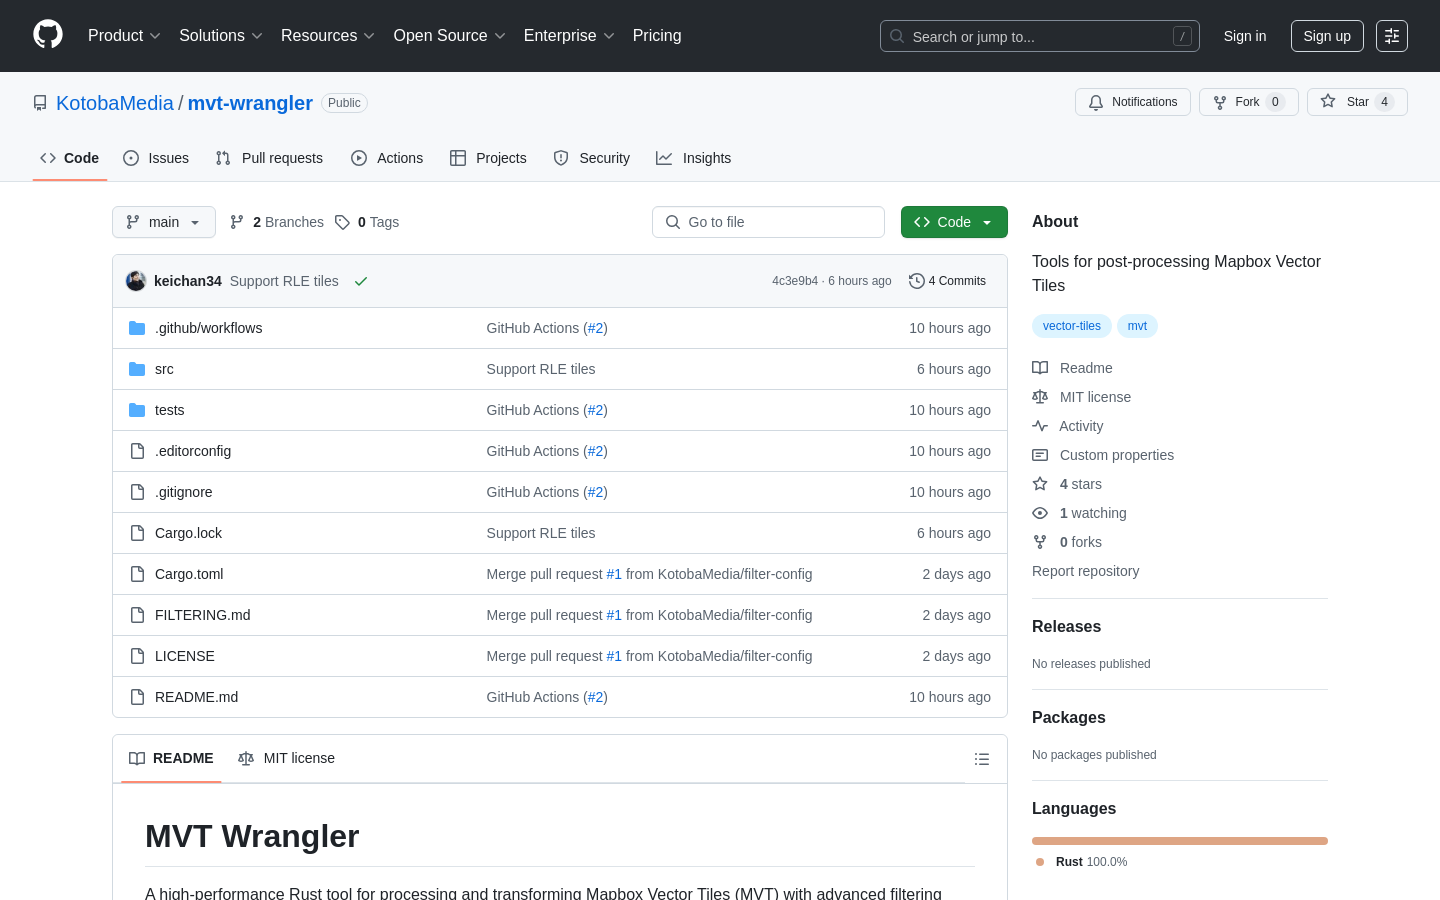Viewport: 1440px width, 900px height.
Task: Click the .editorconfig file icon
Action: pos(137,451)
